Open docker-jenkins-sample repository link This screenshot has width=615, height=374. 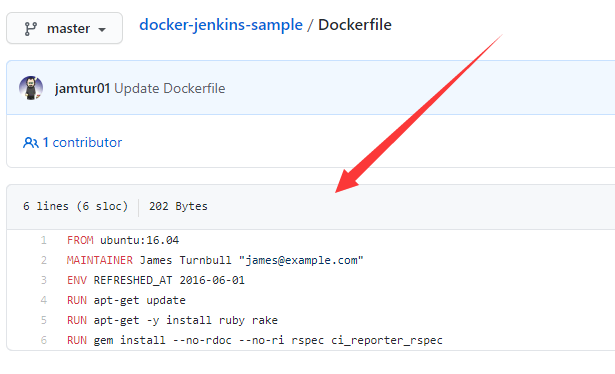pyautogui.click(x=221, y=25)
